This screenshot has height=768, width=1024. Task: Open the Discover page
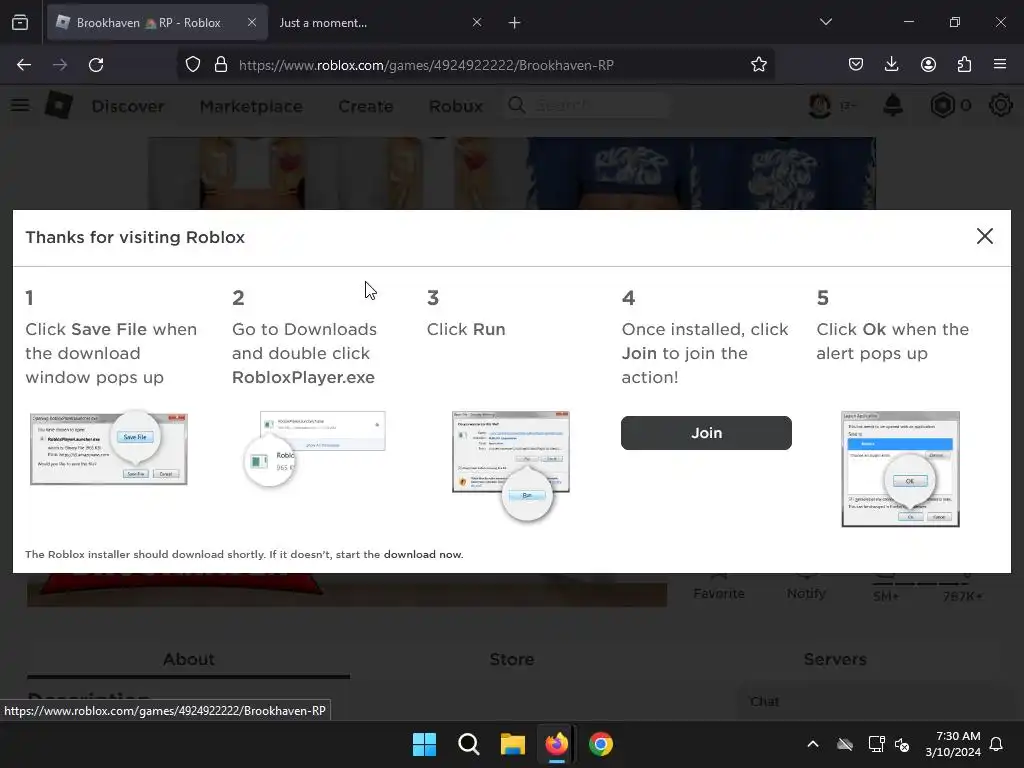[x=128, y=106]
